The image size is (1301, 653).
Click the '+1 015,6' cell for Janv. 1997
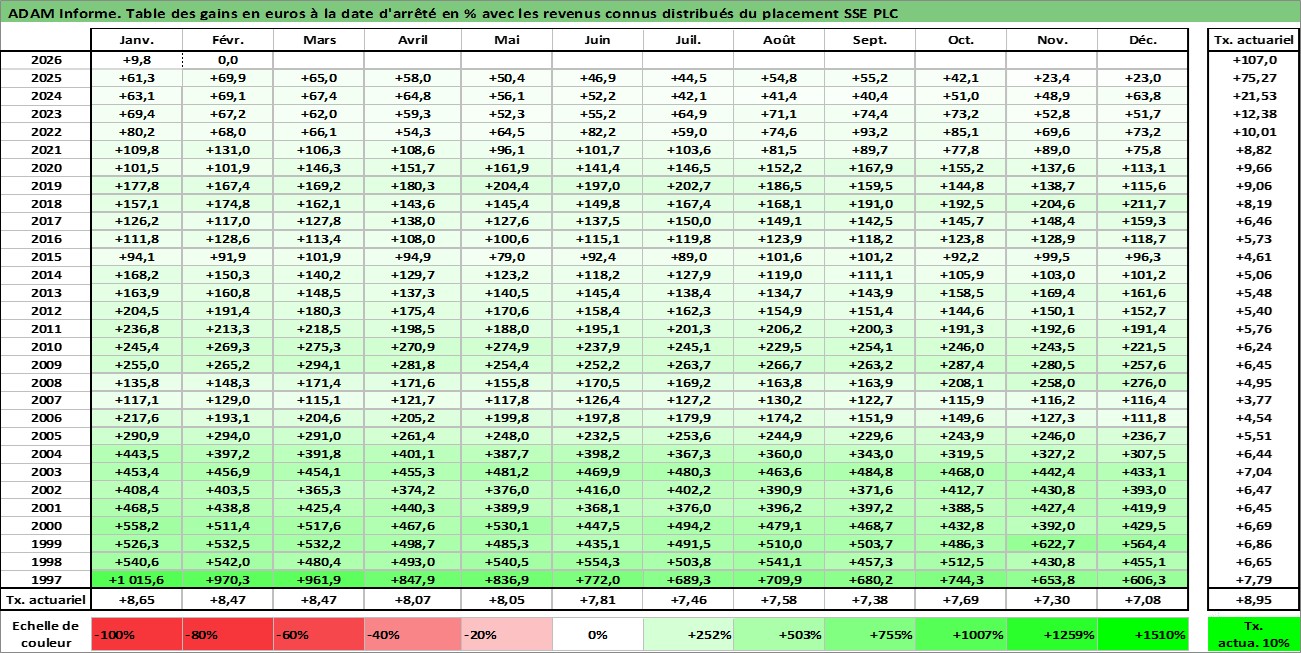click(x=136, y=579)
